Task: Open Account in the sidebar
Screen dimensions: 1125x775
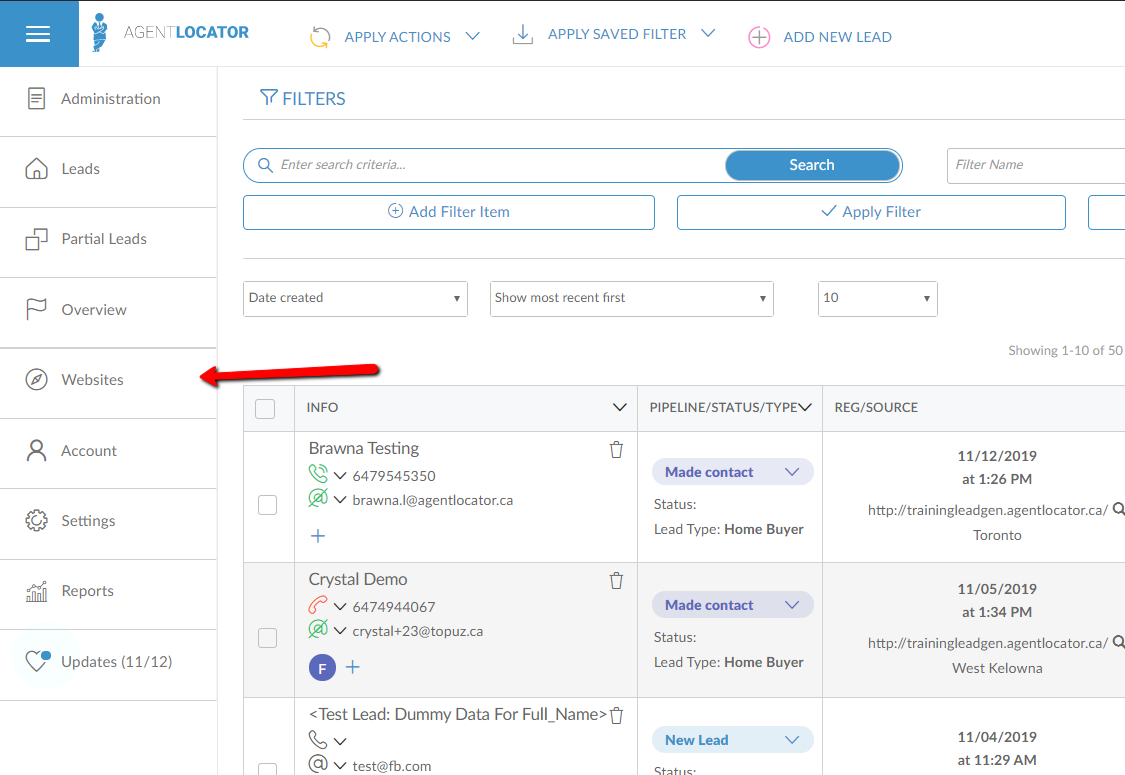Action: (x=108, y=451)
